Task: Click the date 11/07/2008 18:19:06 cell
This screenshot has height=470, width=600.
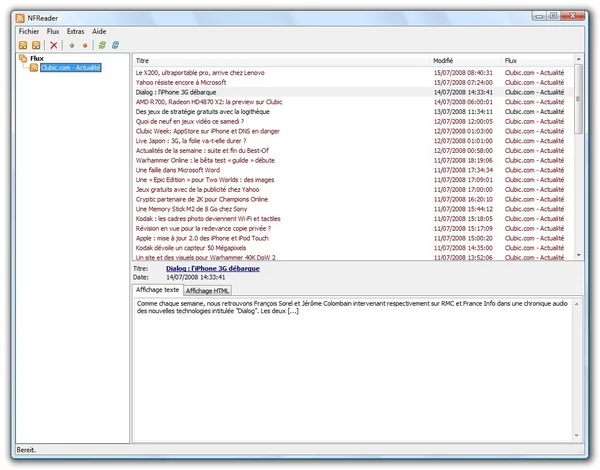Action: pyautogui.click(x=463, y=160)
